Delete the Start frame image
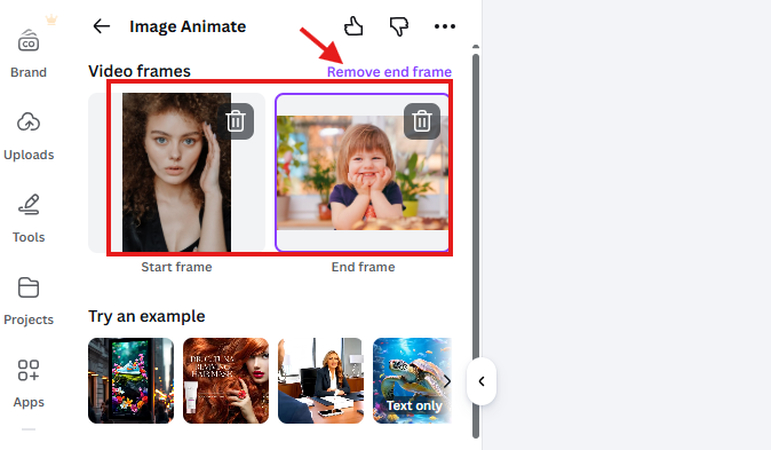 236,121
